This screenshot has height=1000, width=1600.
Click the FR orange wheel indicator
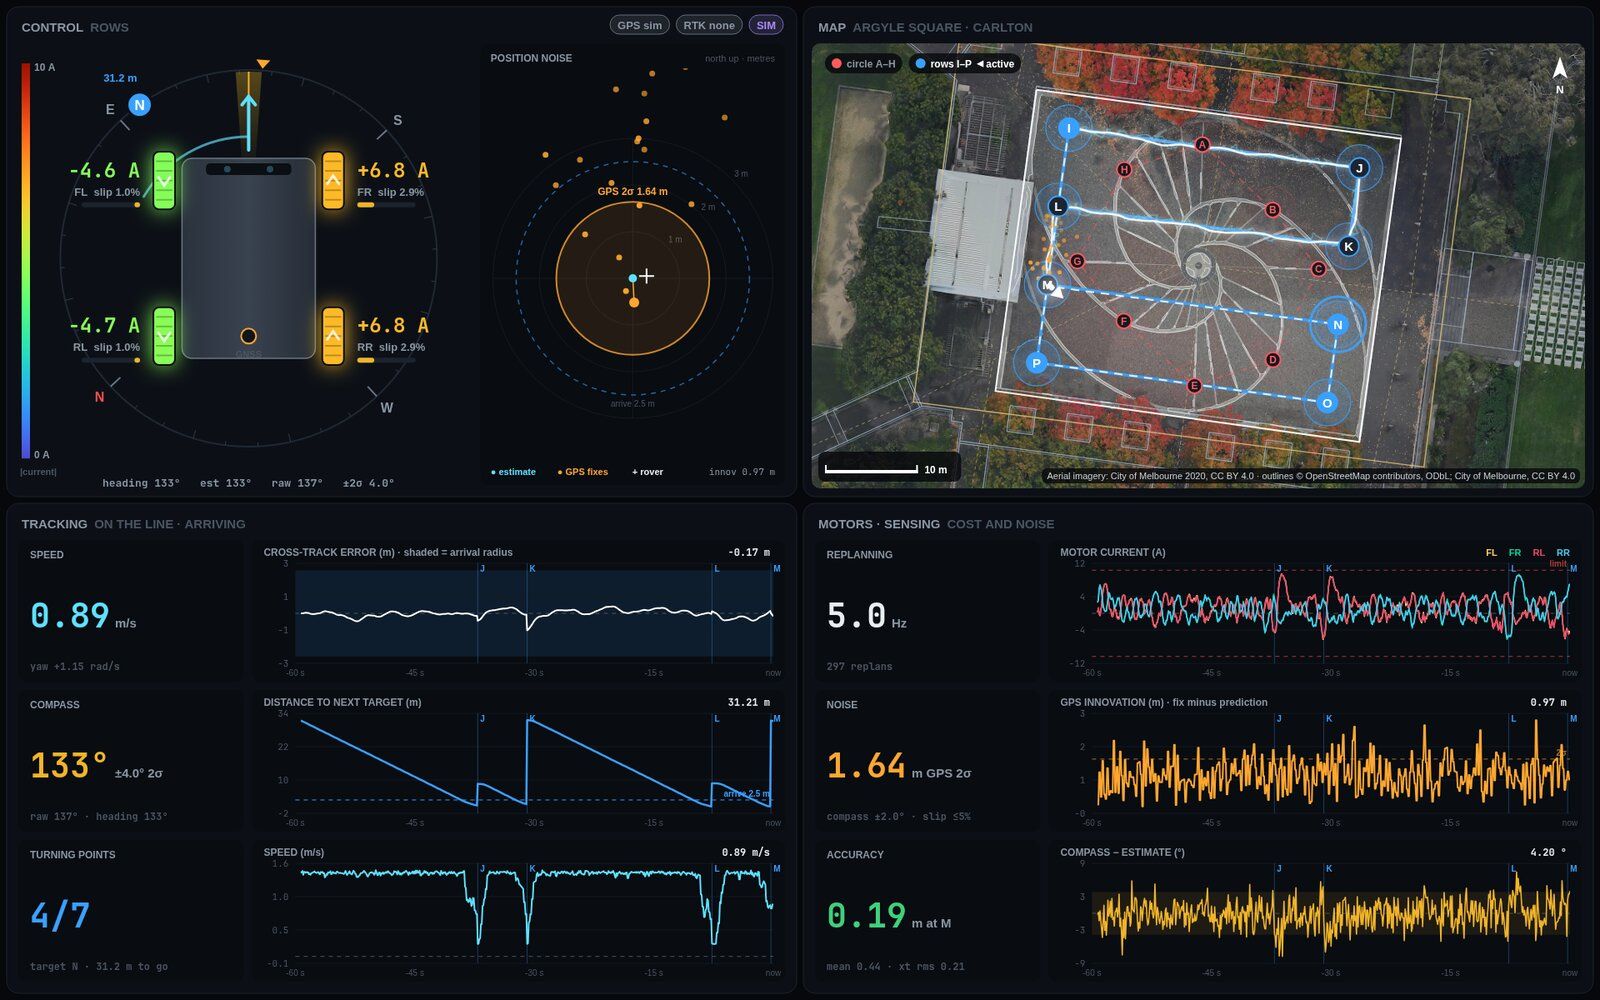click(333, 180)
